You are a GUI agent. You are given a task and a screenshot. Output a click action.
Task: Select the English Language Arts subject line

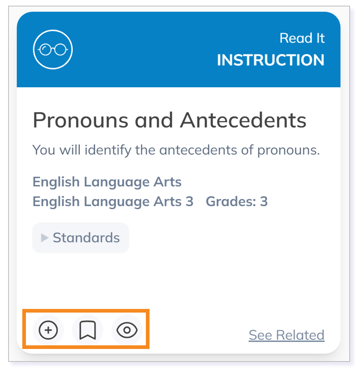[x=107, y=182]
